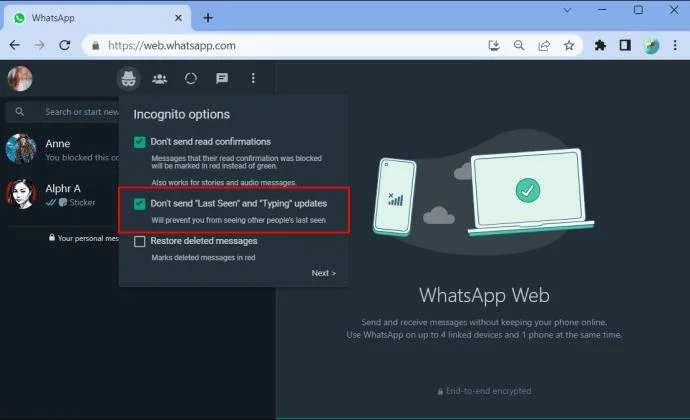Click Marks deleted messages in red description
This screenshot has width=690, height=420.
203,258
